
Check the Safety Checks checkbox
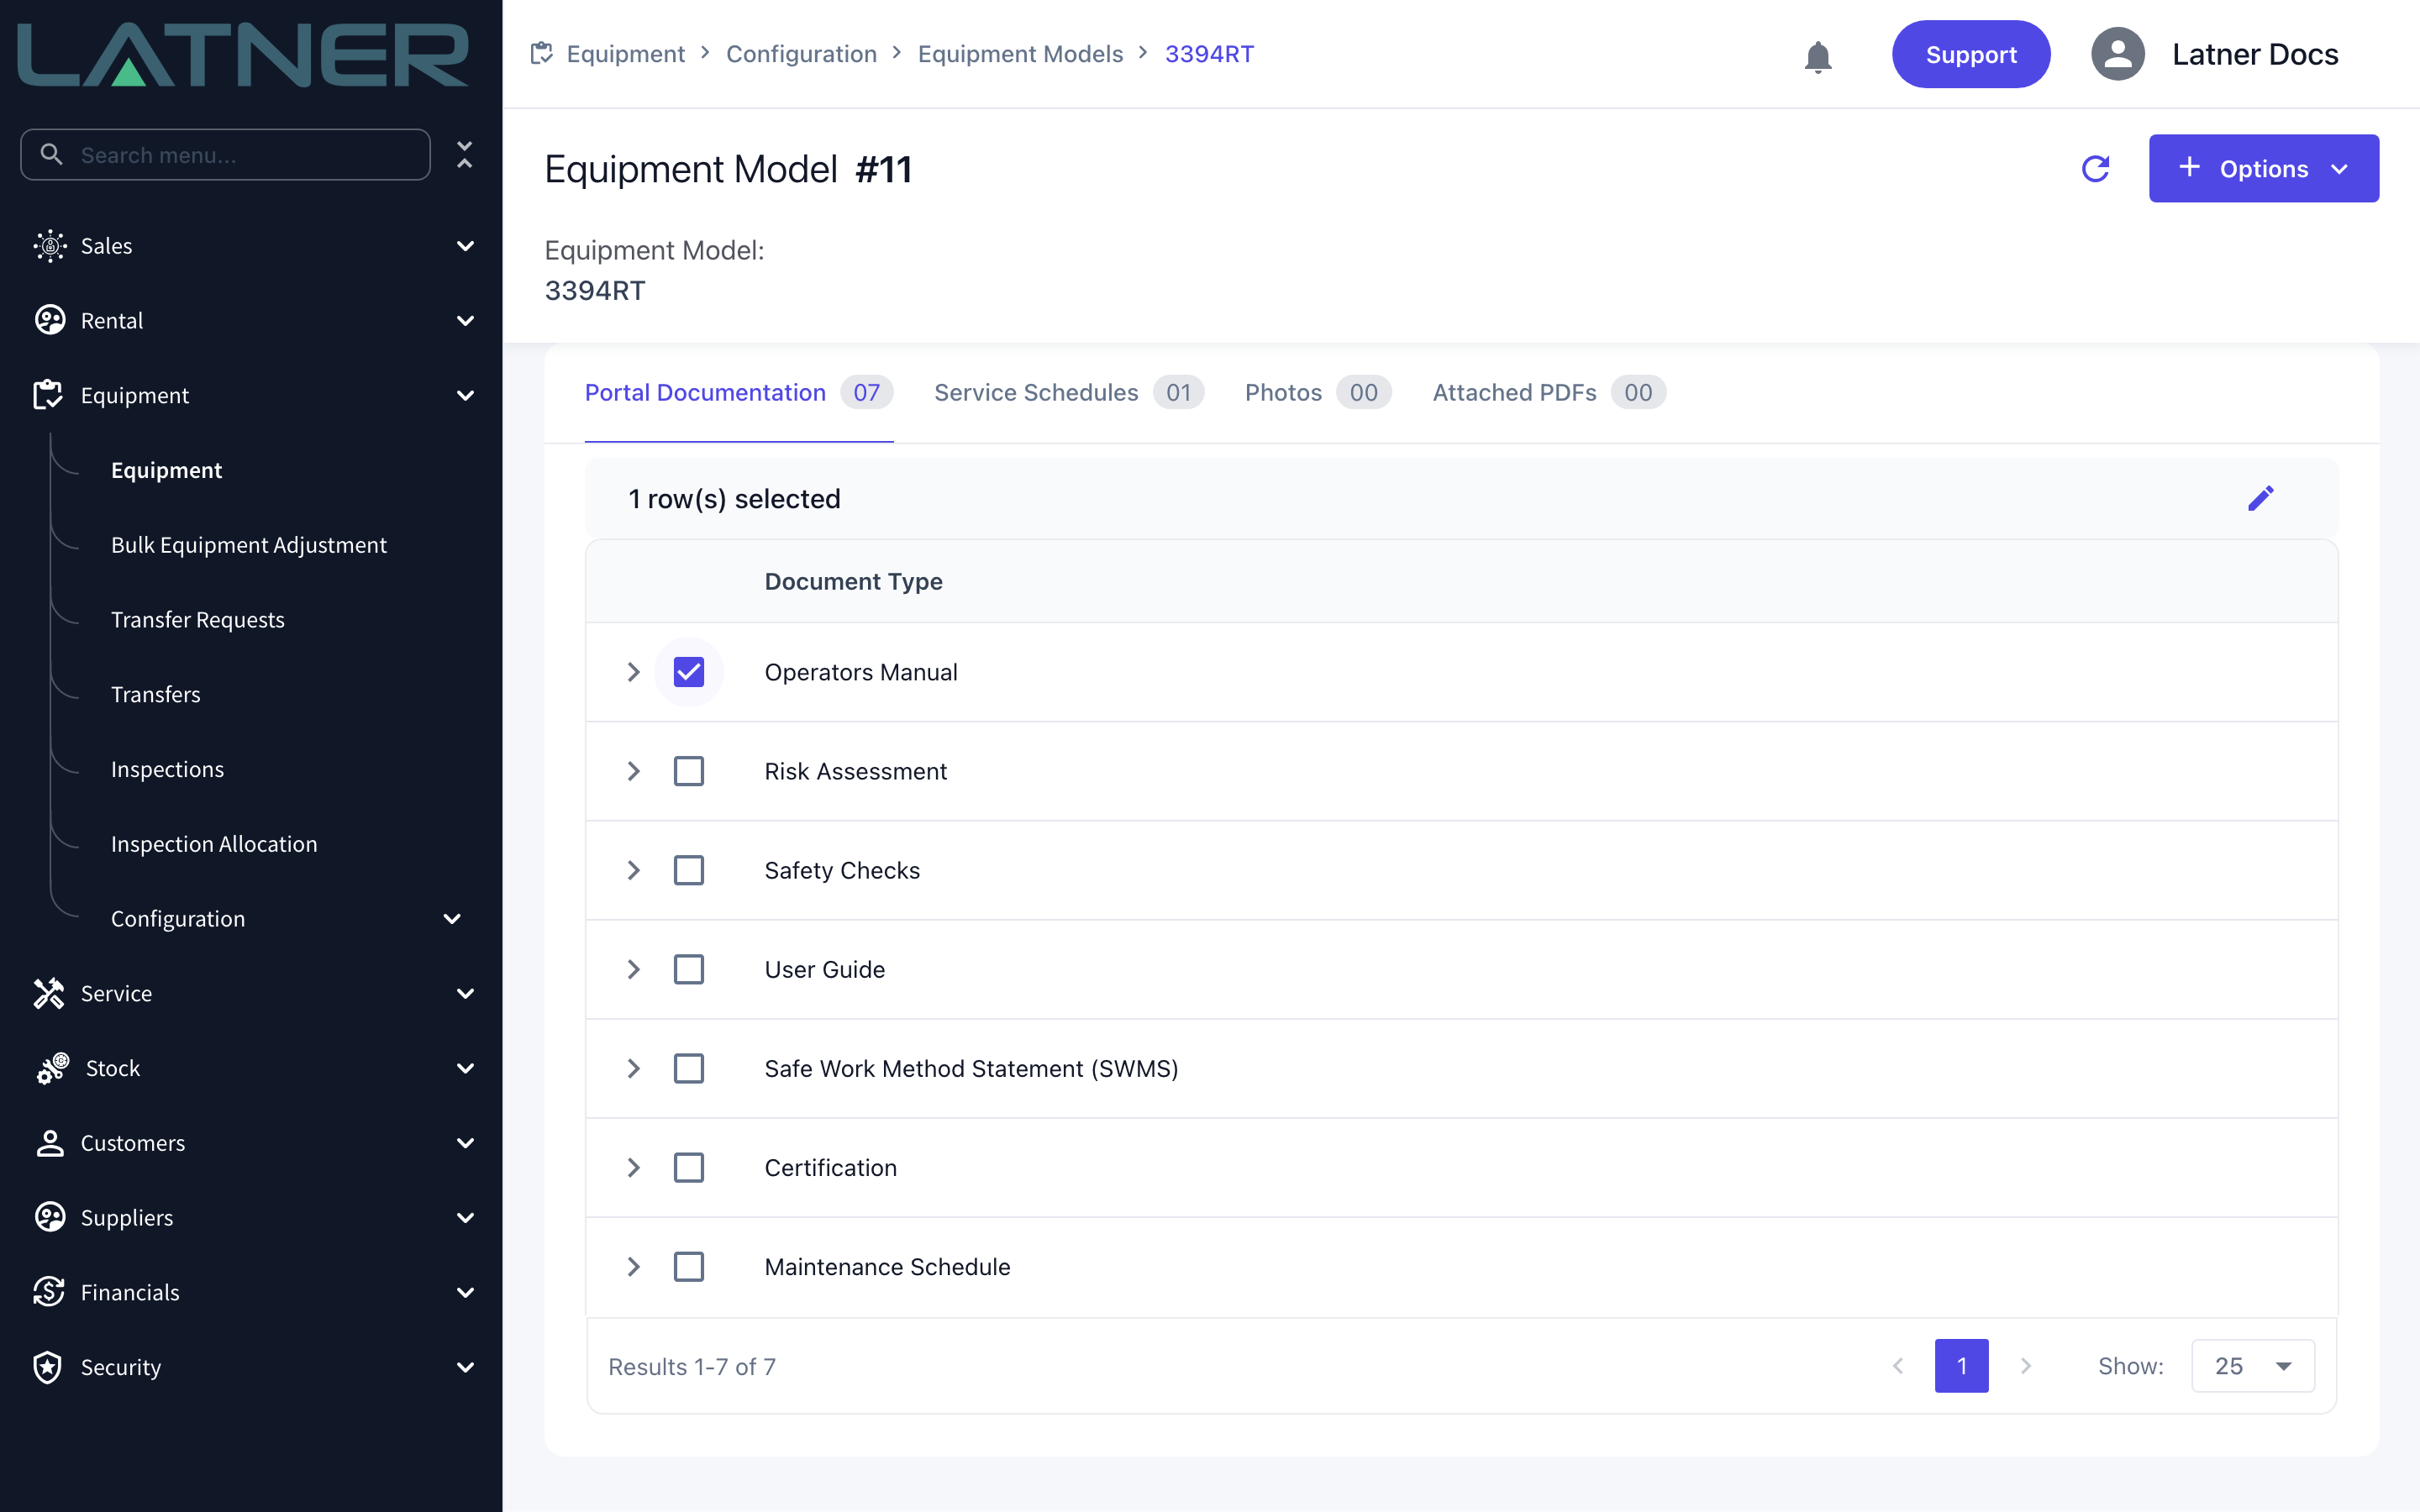tap(689, 870)
